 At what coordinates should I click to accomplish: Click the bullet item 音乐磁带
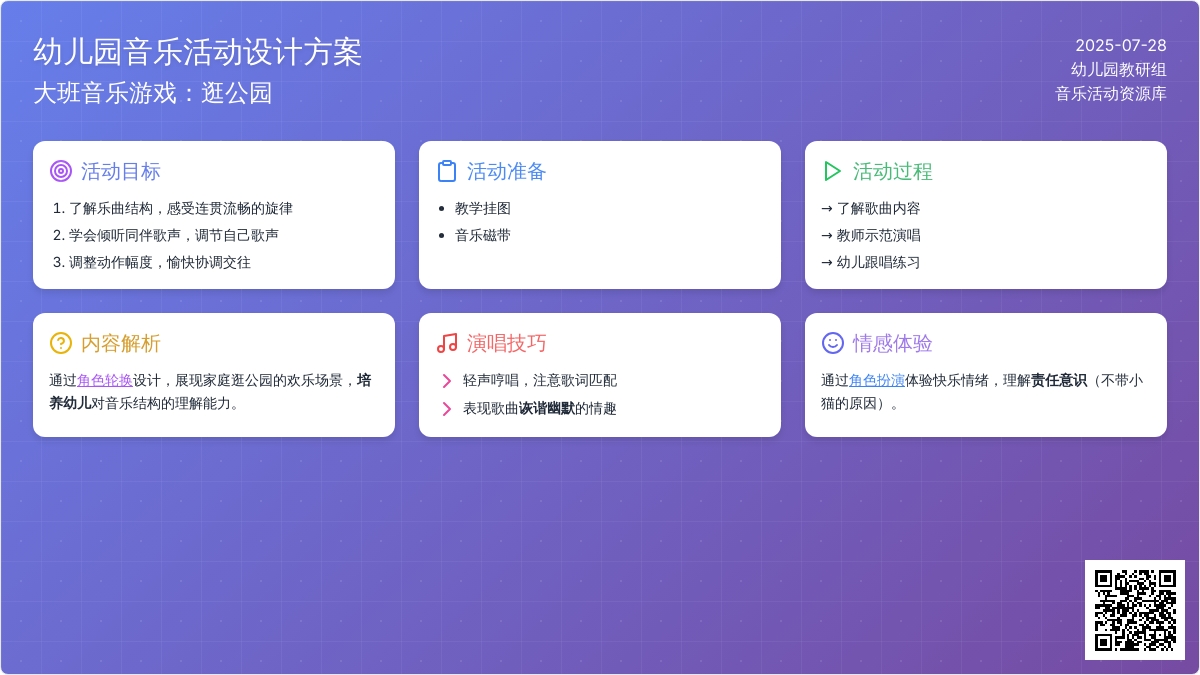point(483,235)
